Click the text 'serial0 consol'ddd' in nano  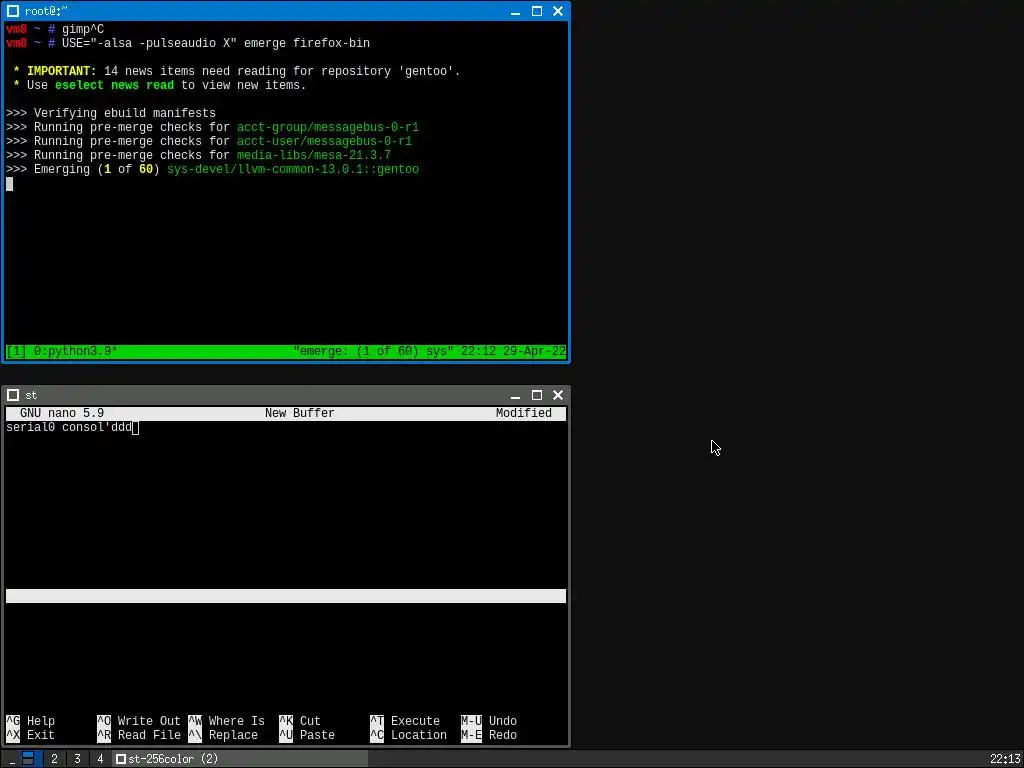[x=69, y=428]
